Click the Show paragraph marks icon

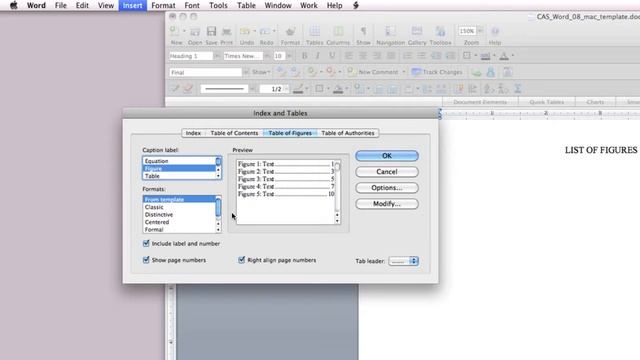pyautogui.click(x=363, y=31)
